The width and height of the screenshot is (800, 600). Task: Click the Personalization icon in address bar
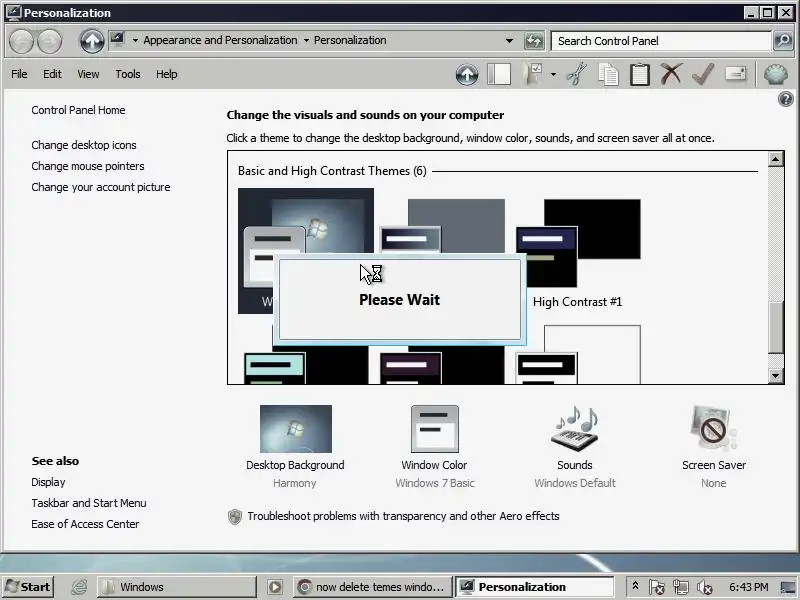117,40
